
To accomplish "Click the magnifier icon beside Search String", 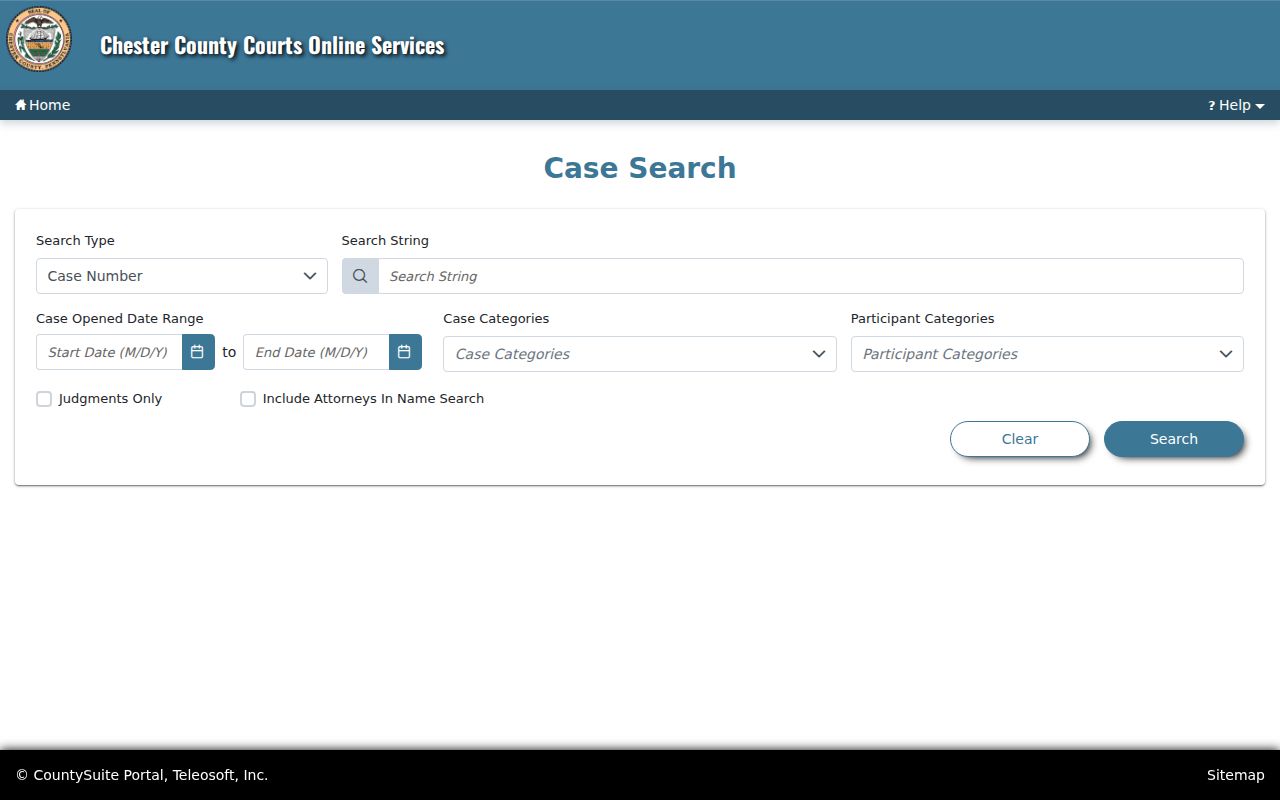I will click(x=360, y=276).
